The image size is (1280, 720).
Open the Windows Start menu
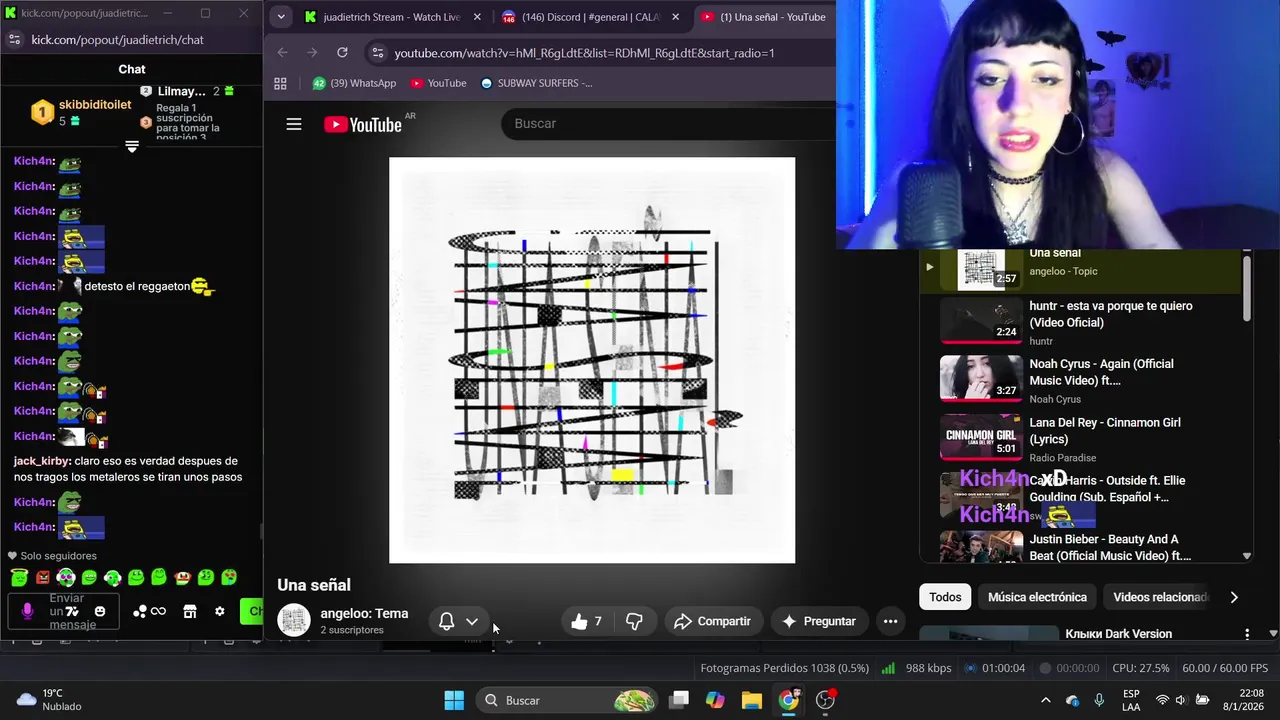[x=454, y=700]
